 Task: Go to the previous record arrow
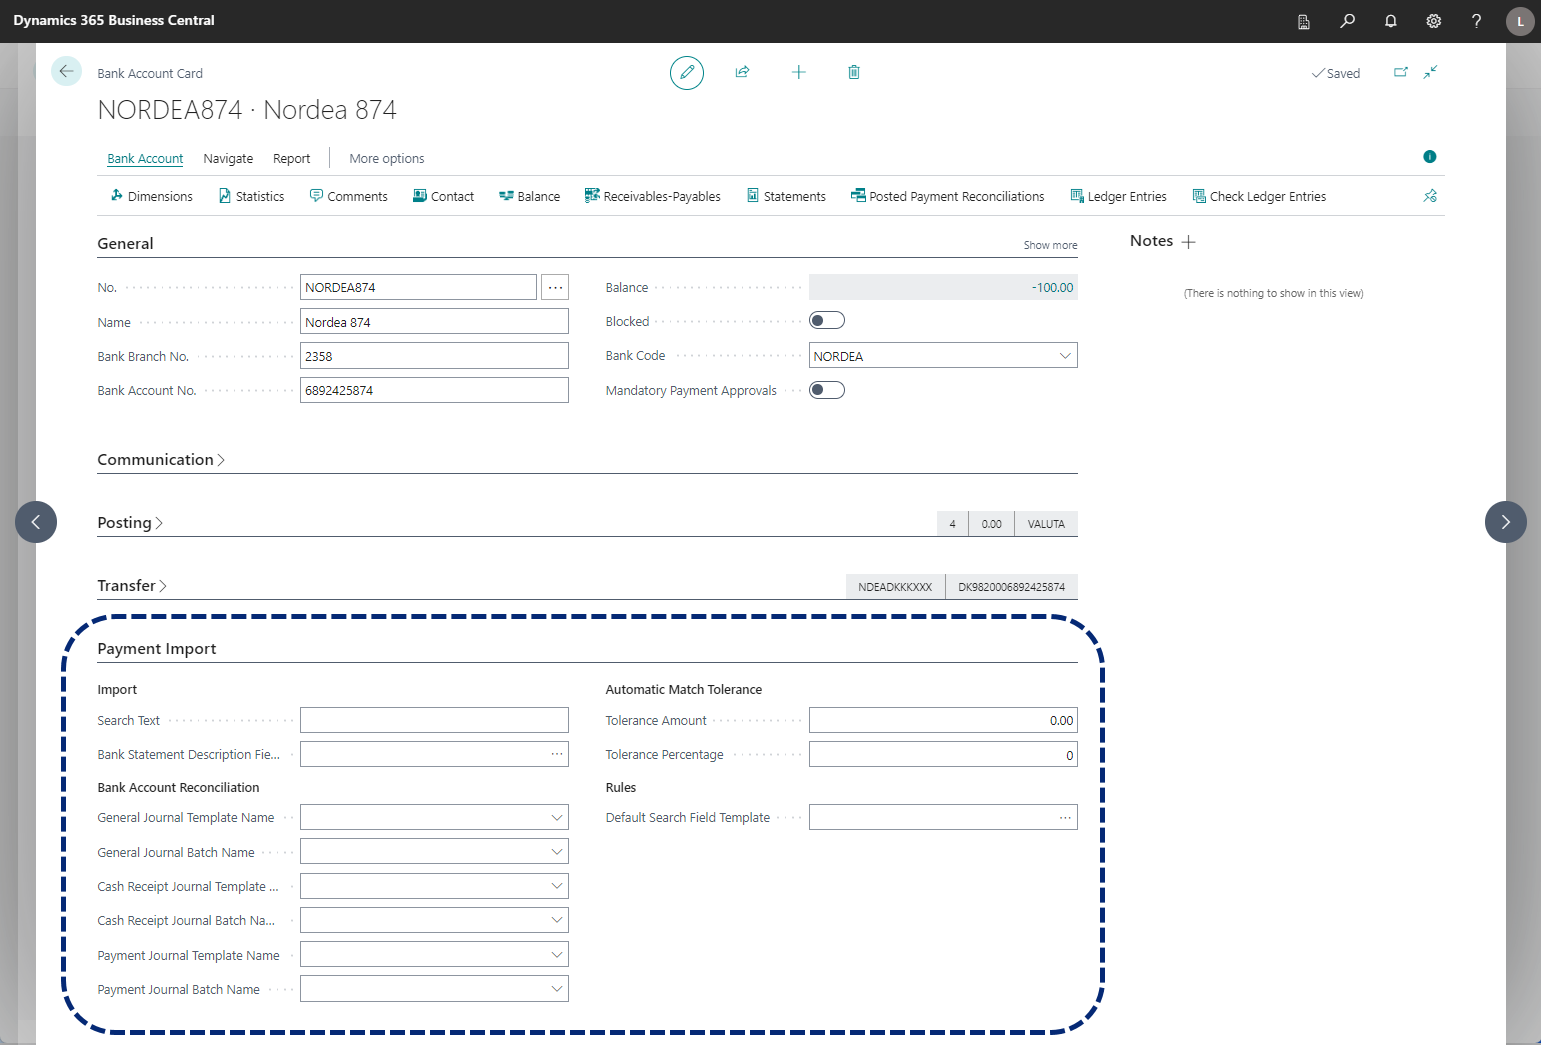36,522
